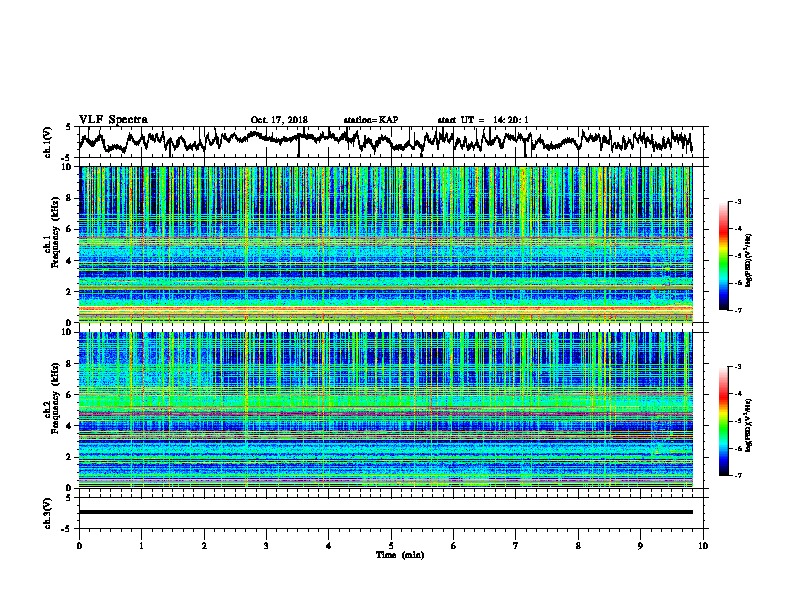Viewport: 792px width, 612px height.
Task: Click time axis tick label "7"
Action: [516, 546]
